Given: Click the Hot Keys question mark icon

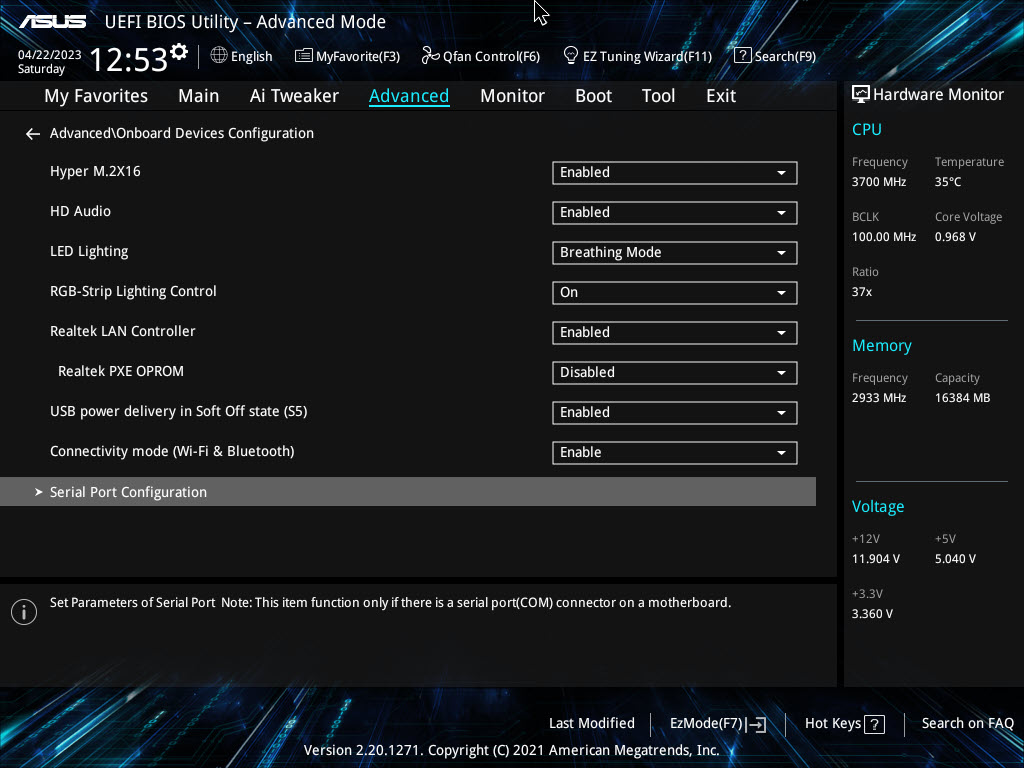Looking at the screenshot, I should [x=874, y=724].
